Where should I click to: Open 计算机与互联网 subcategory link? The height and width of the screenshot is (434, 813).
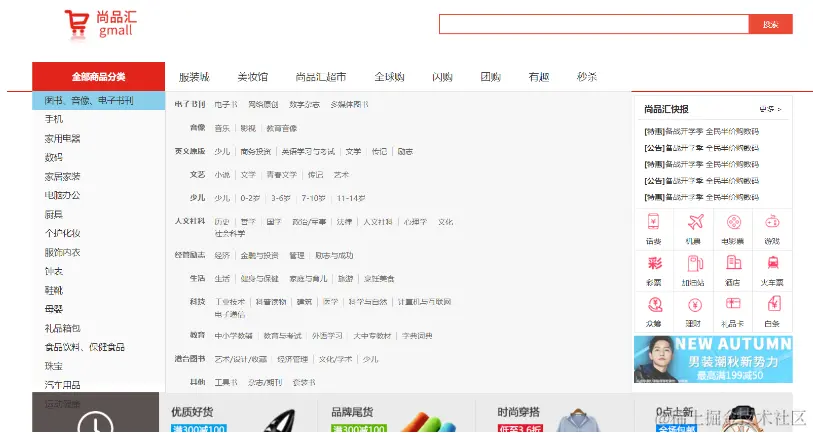pos(424,302)
